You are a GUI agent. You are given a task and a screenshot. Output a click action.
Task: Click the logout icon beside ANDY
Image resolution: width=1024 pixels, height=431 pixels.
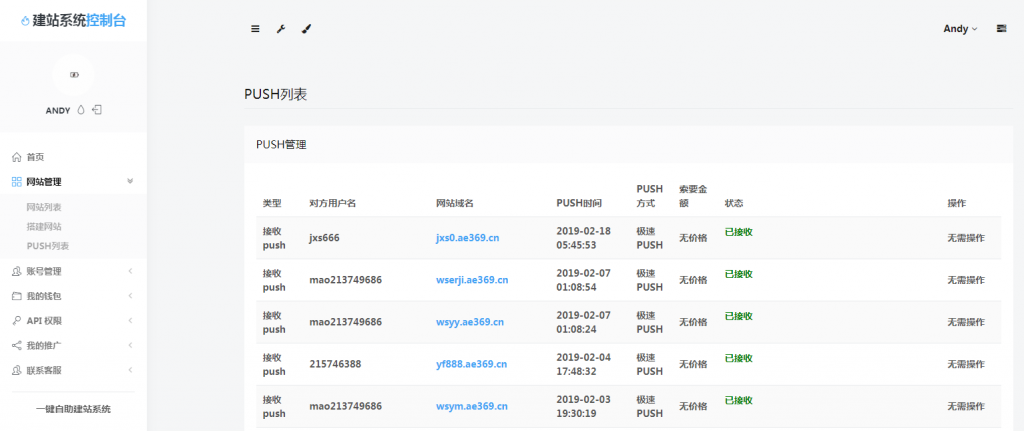point(97,110)
